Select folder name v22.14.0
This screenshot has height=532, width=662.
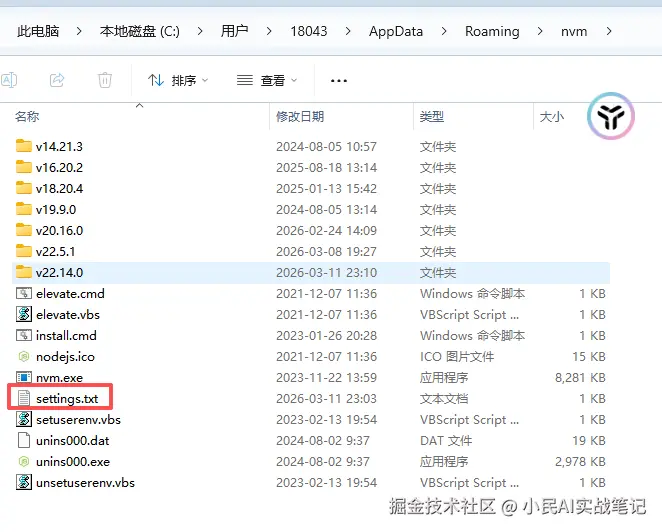[x=60, y=272]
